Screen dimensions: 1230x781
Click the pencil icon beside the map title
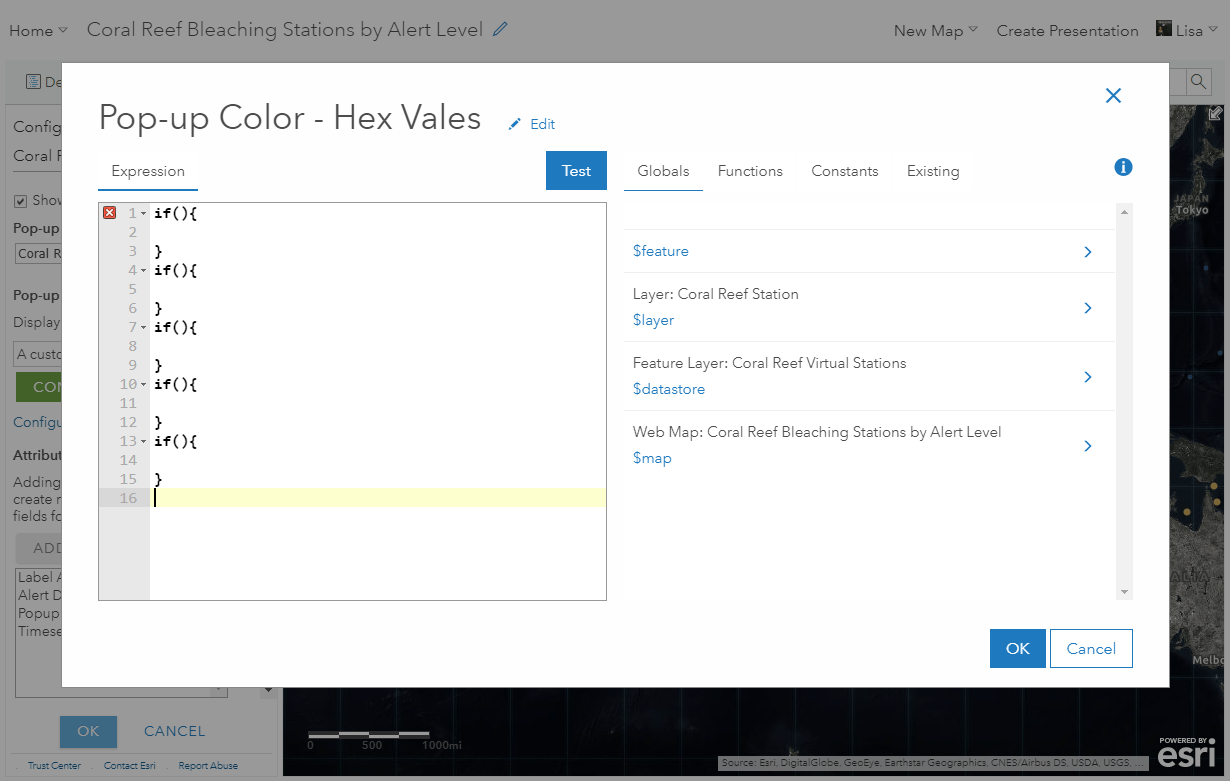500,30
